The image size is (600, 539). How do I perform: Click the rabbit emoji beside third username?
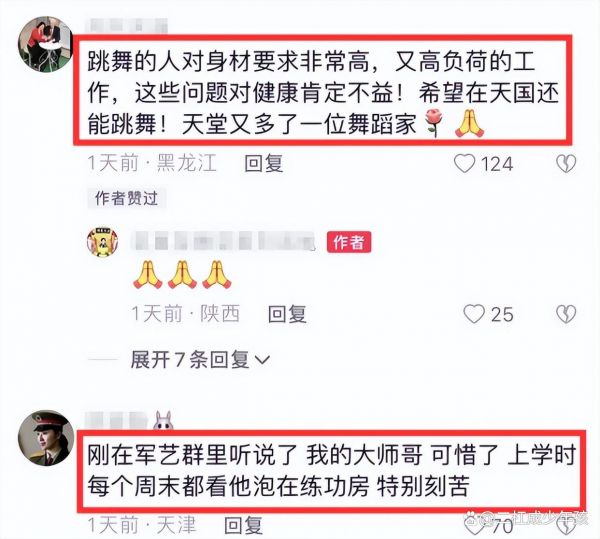(x=163, y=421)
